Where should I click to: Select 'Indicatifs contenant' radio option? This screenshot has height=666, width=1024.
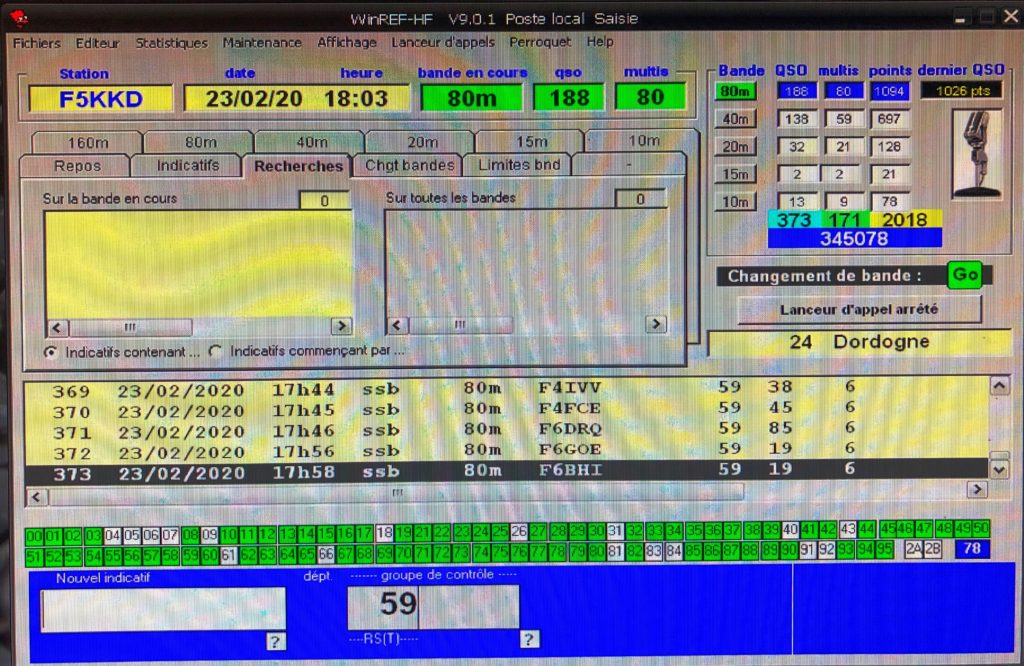tap(51, 352)
